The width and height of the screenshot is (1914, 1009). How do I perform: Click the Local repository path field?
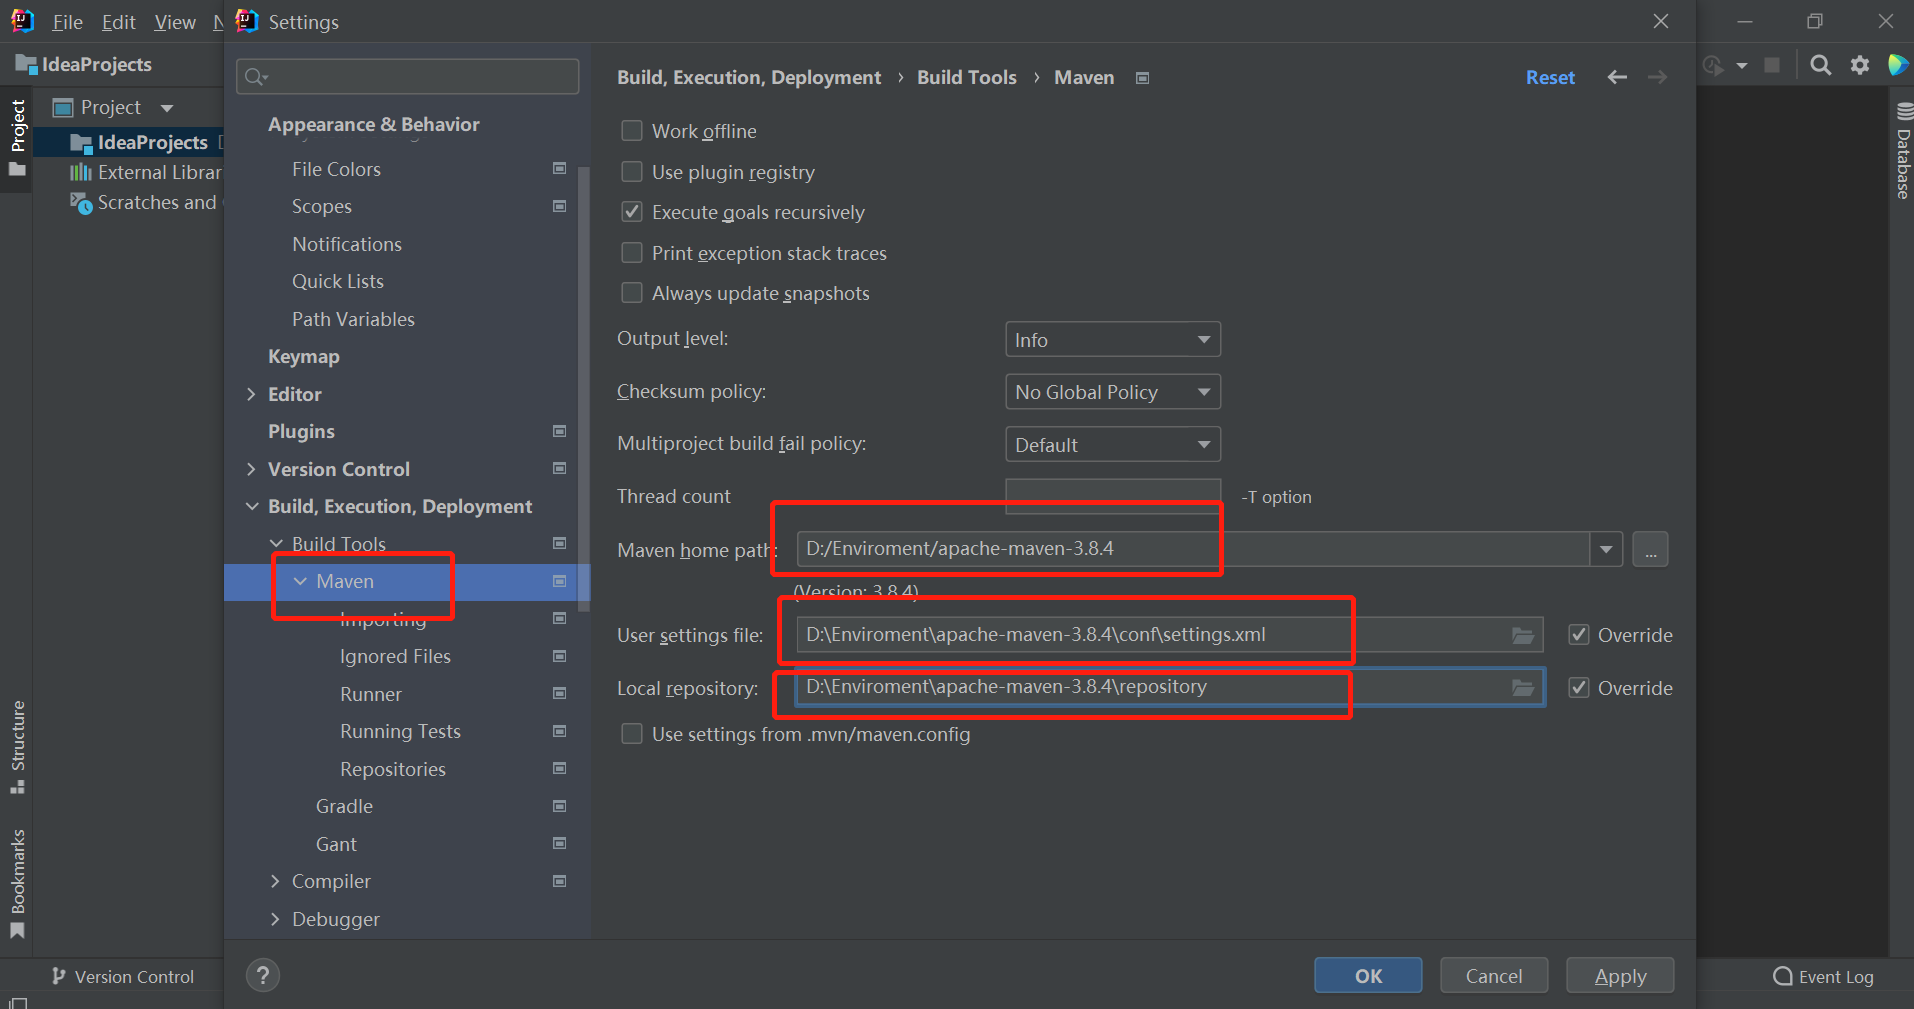(x=1170, y=687)
